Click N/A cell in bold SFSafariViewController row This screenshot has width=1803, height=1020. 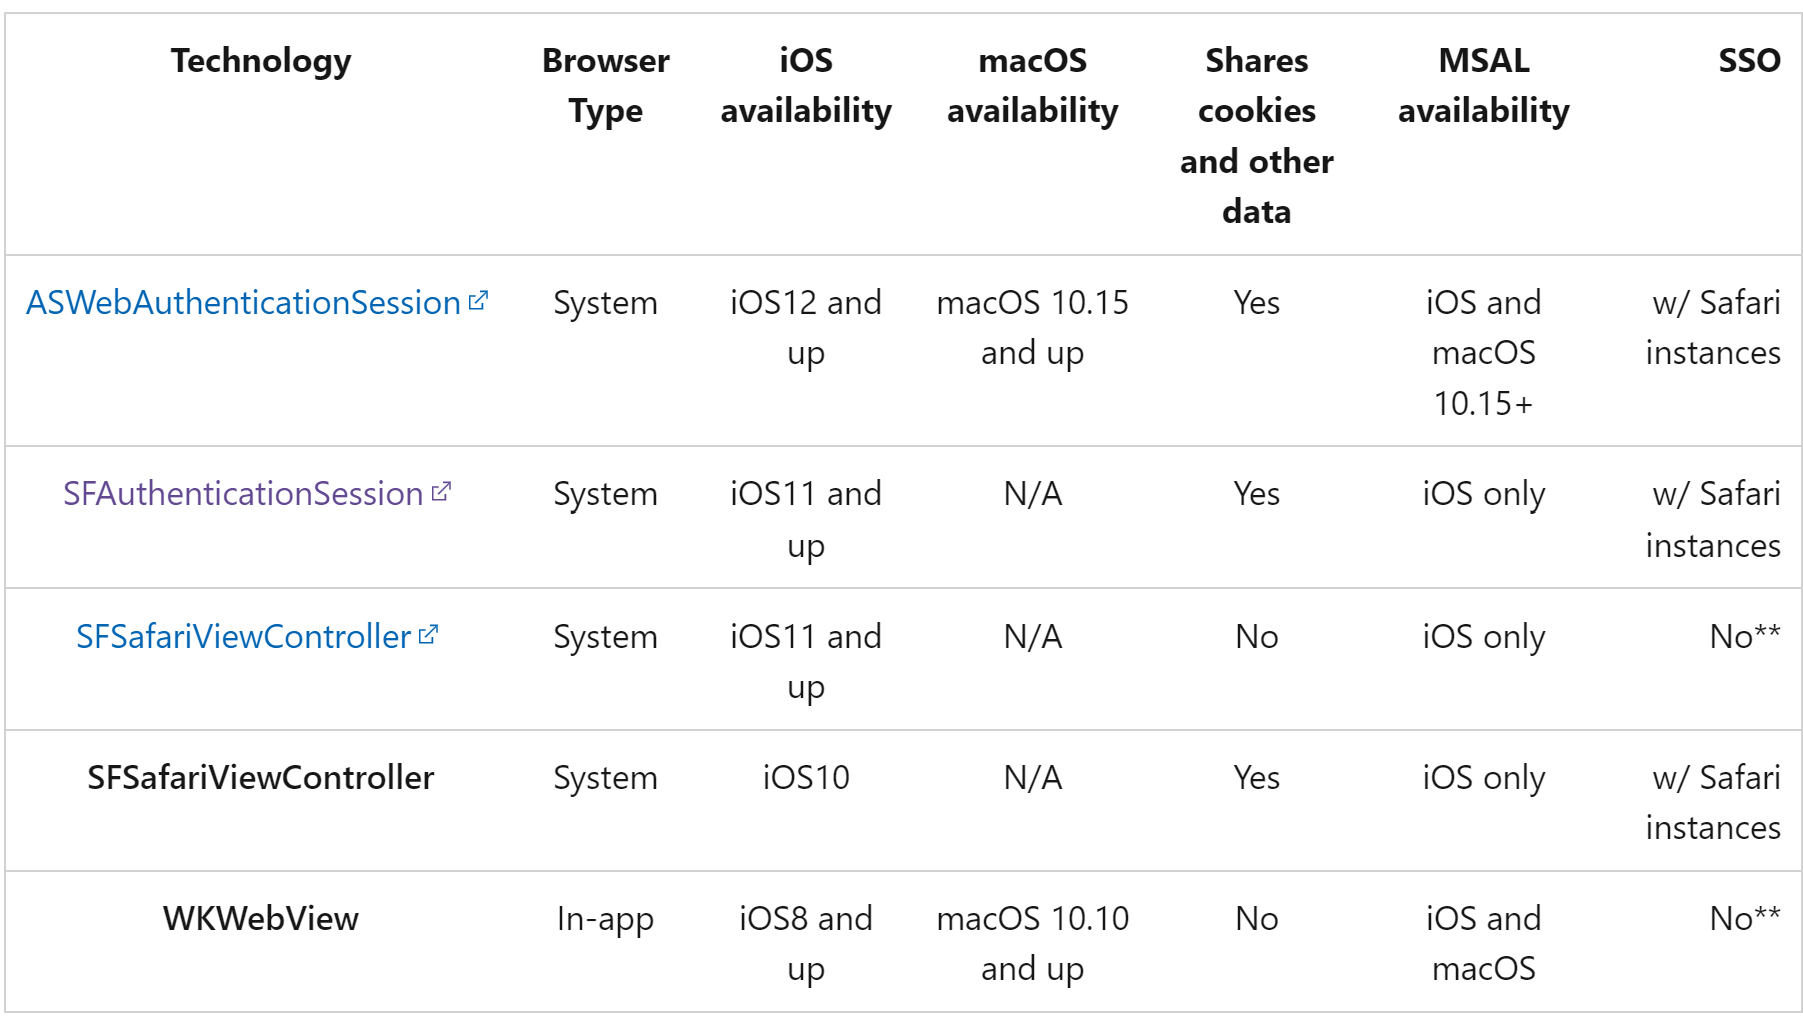[x=1033, y=777]
